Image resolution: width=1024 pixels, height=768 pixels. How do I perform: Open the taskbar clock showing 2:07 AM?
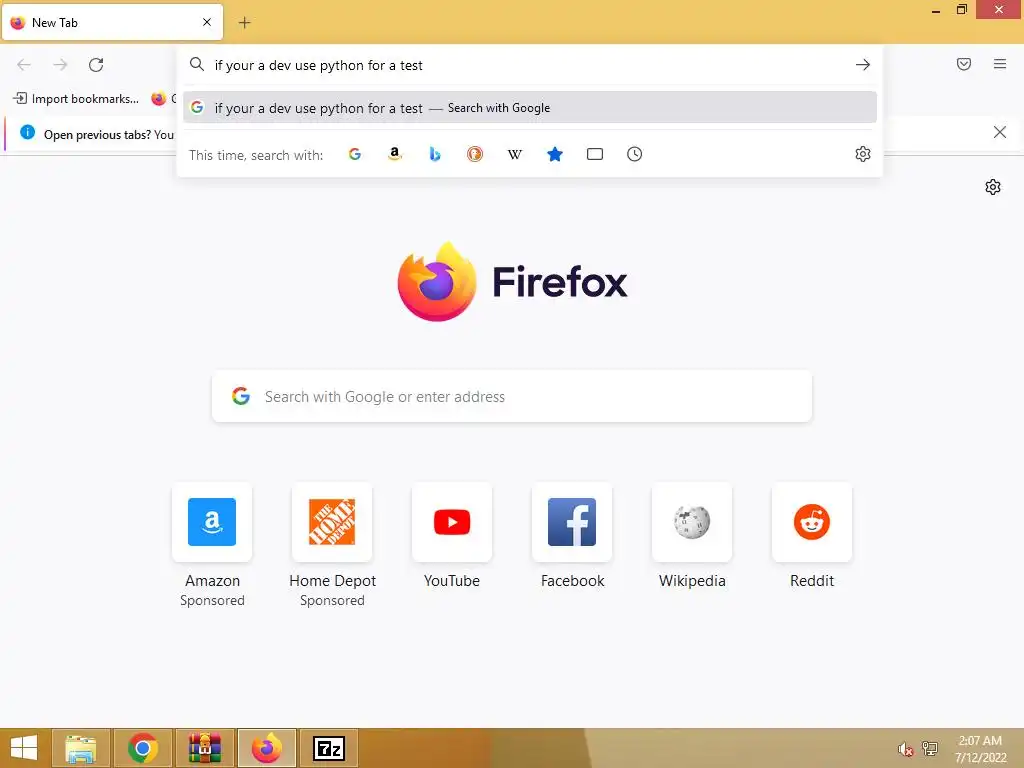point(980,749)
